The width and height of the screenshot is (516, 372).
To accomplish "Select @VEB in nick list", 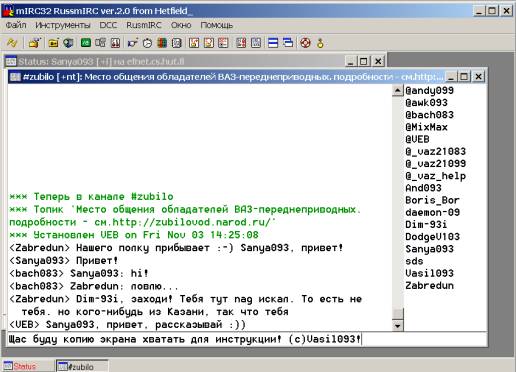I will click(x=417, y=139).
